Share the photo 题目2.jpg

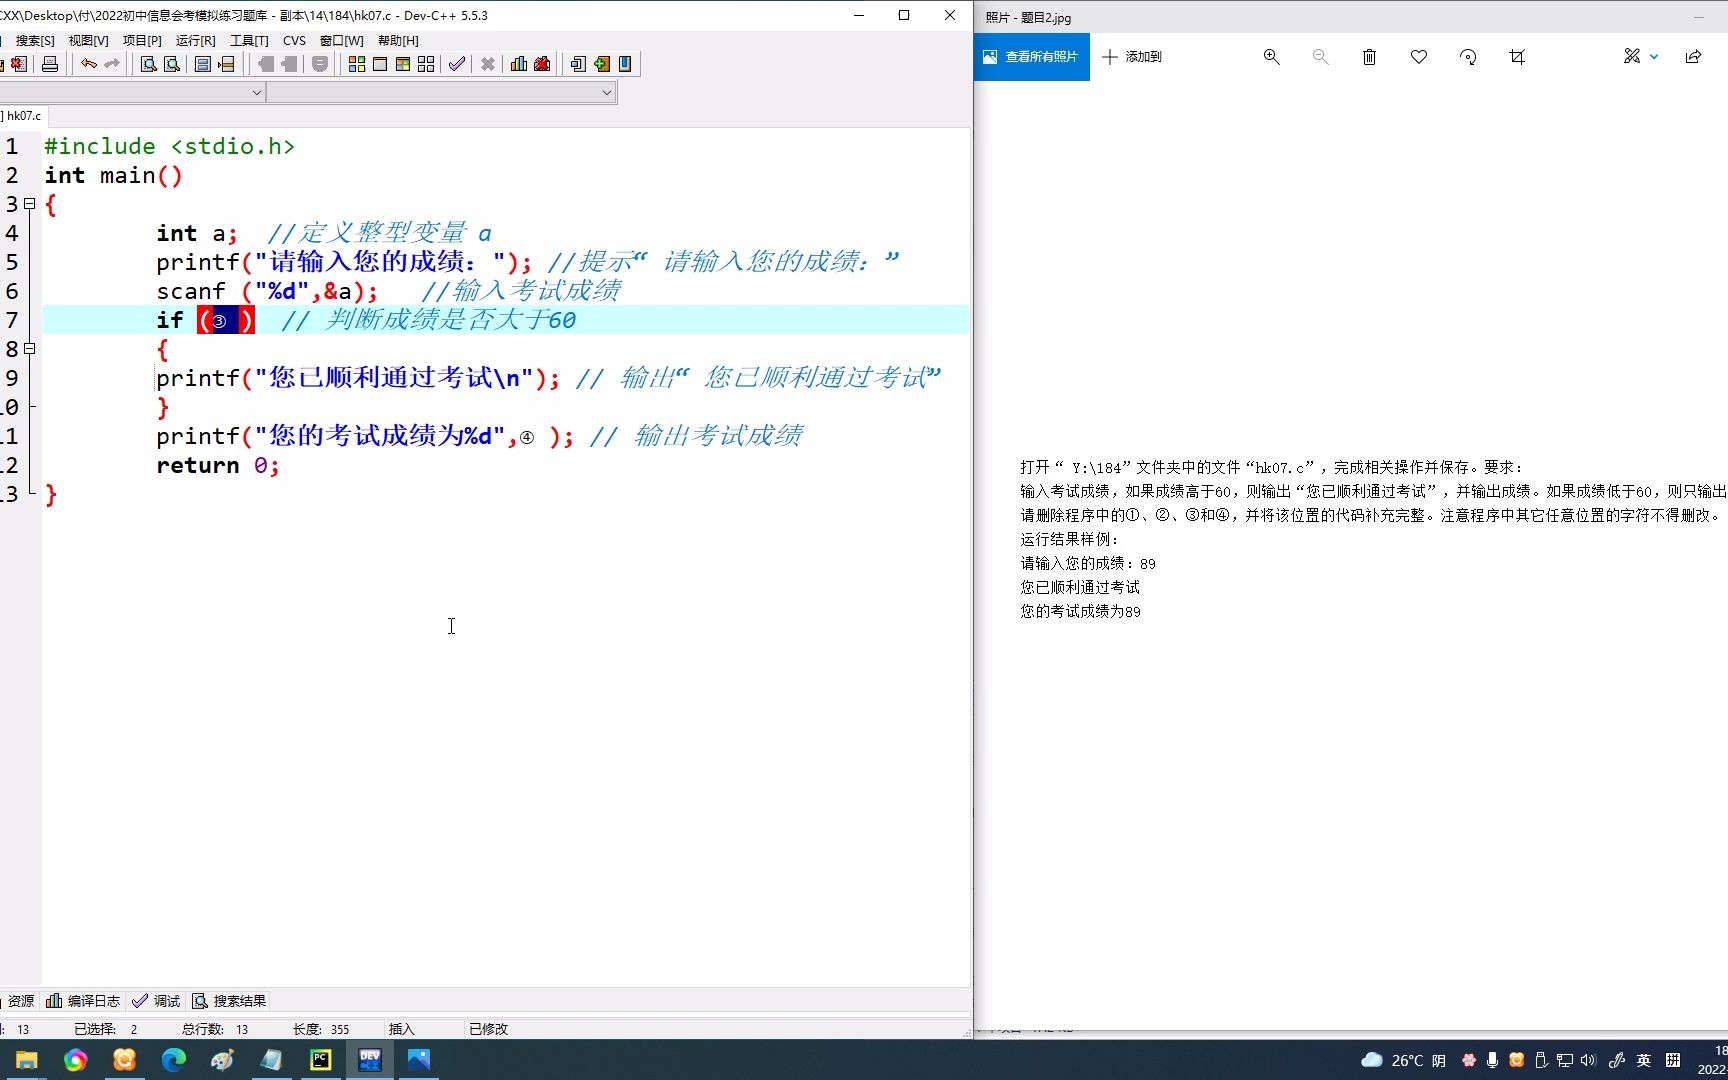1692,57
